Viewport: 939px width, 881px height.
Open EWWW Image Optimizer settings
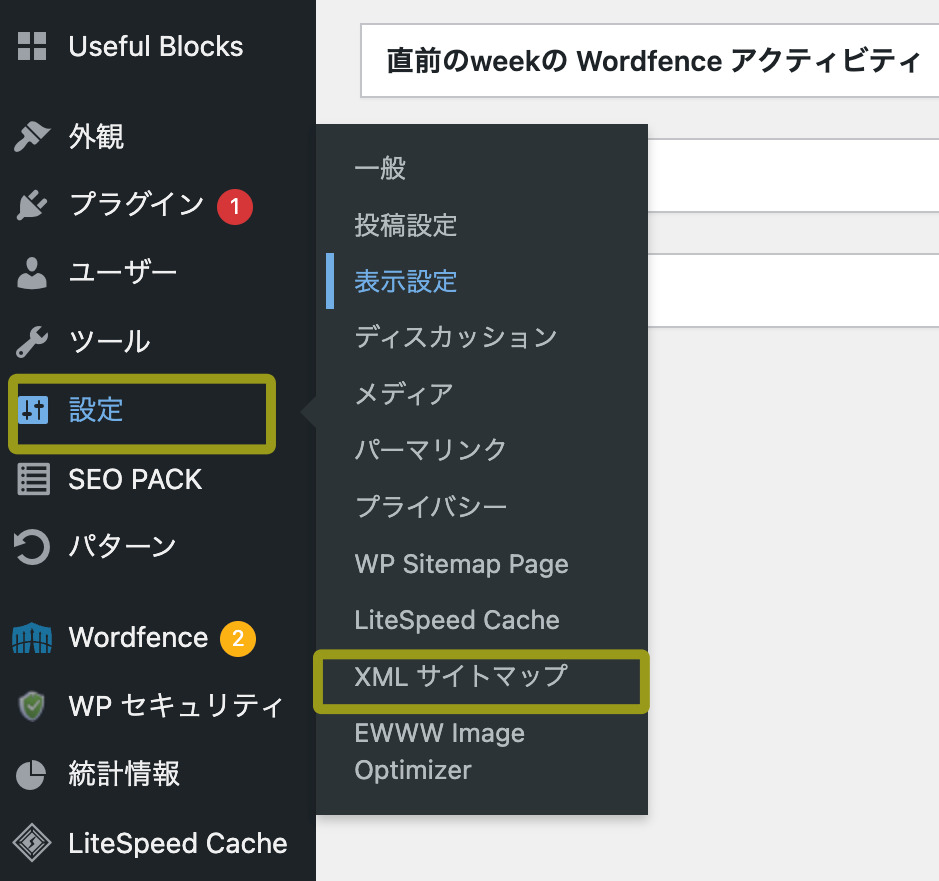click(440, 751)
